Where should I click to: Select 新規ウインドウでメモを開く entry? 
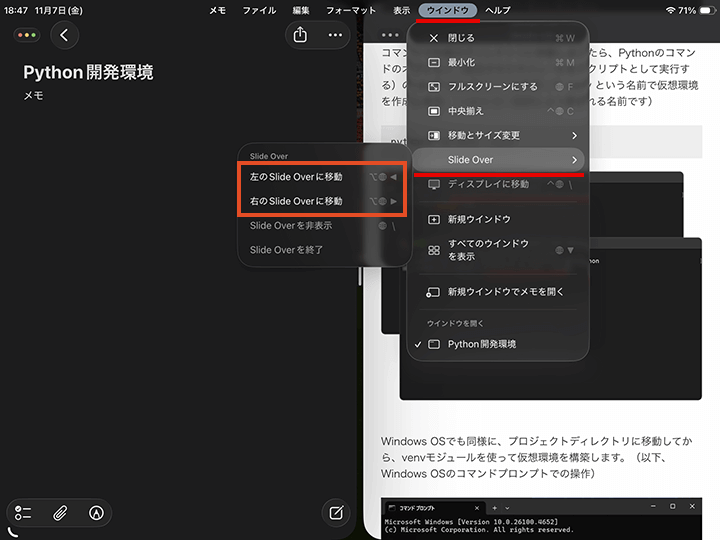(498, 292)
